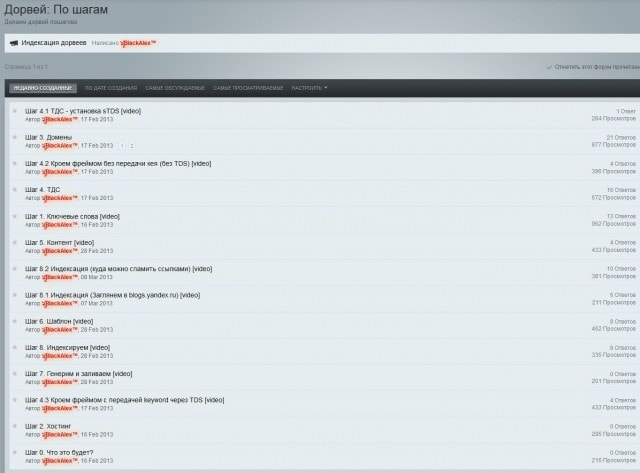The height and width of the screenshot is (473, 640).
Task: Go to page 1 of 'Шаг 3. Домены'
Action: tap(122, 146)
